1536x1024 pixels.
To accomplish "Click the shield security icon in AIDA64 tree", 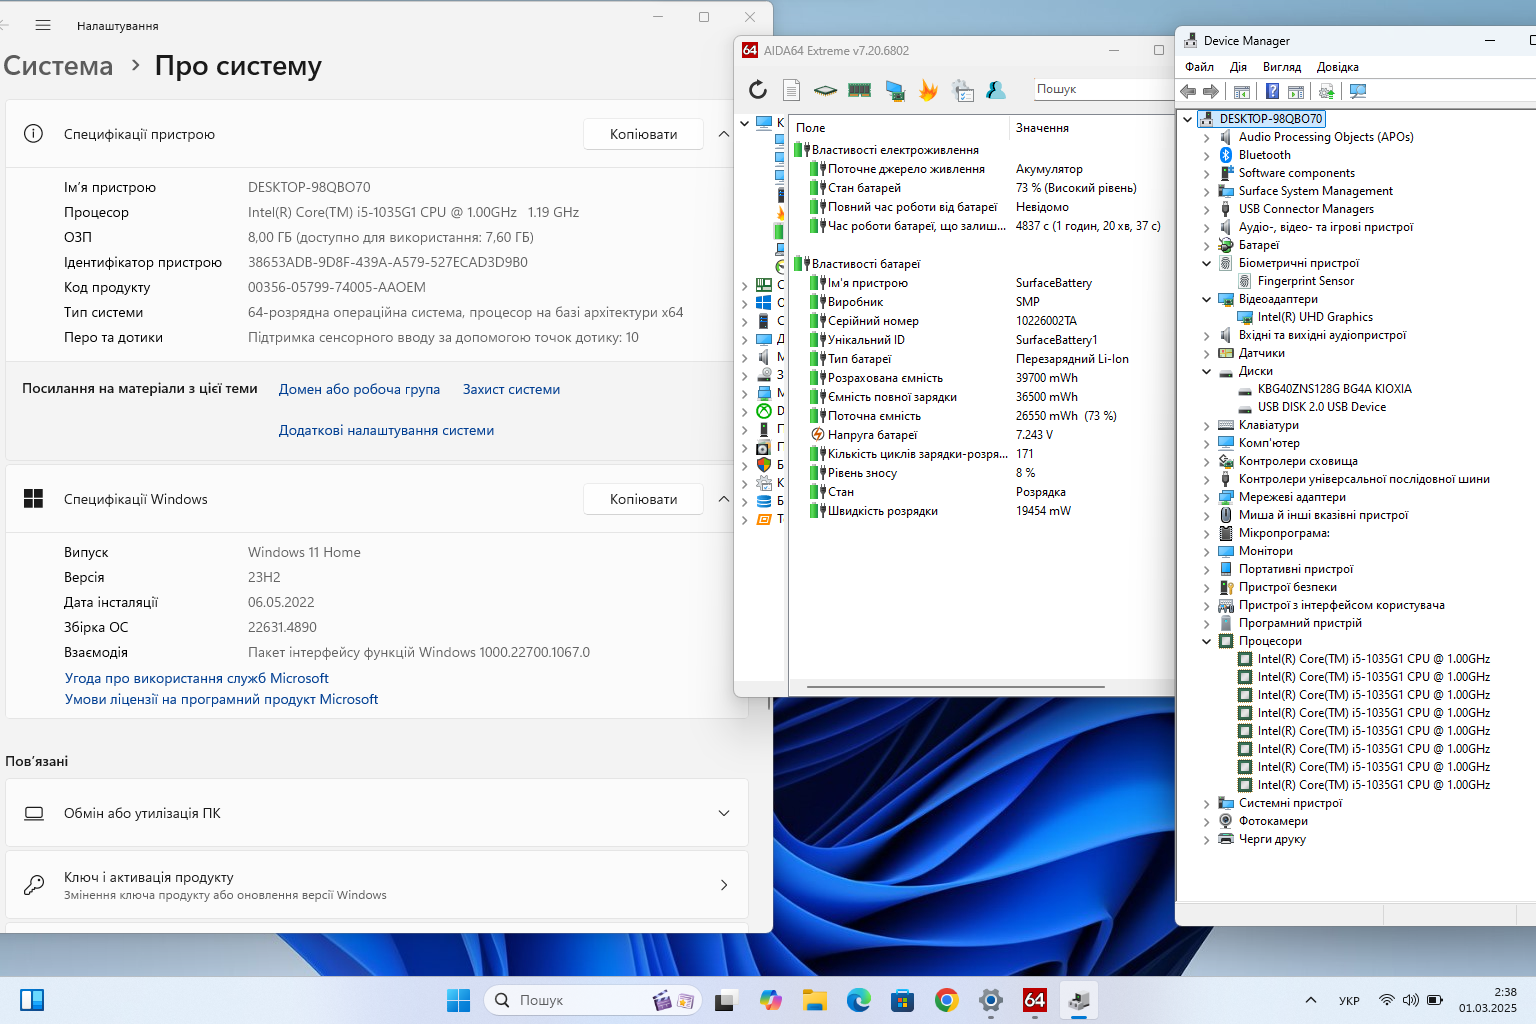I will tap(764, 465).
